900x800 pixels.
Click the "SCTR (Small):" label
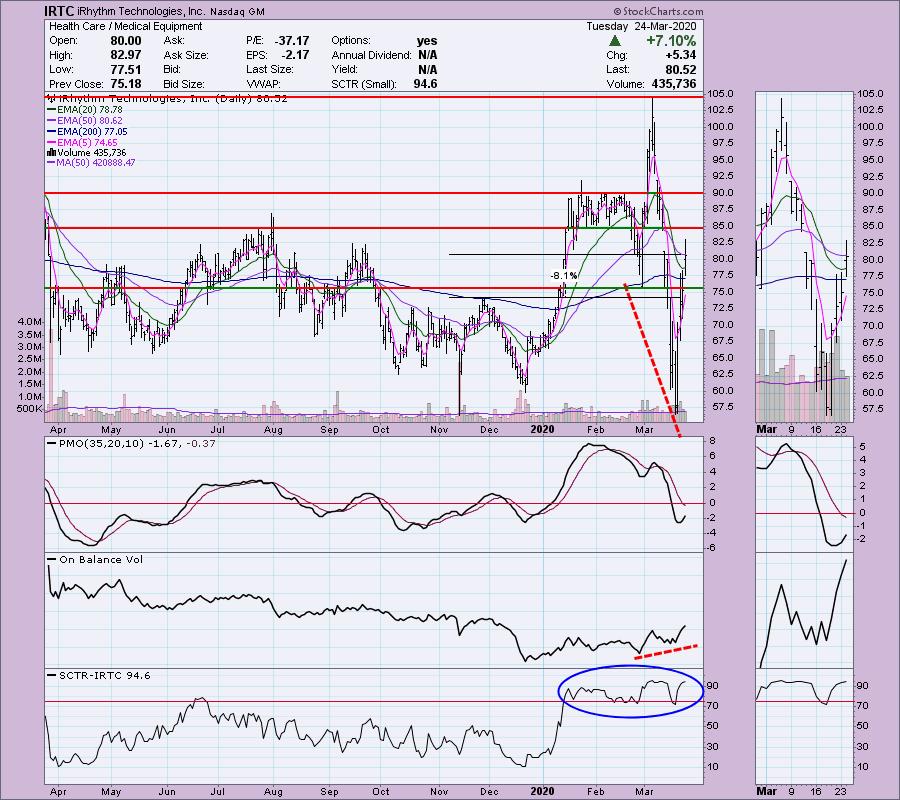(364, 84)
